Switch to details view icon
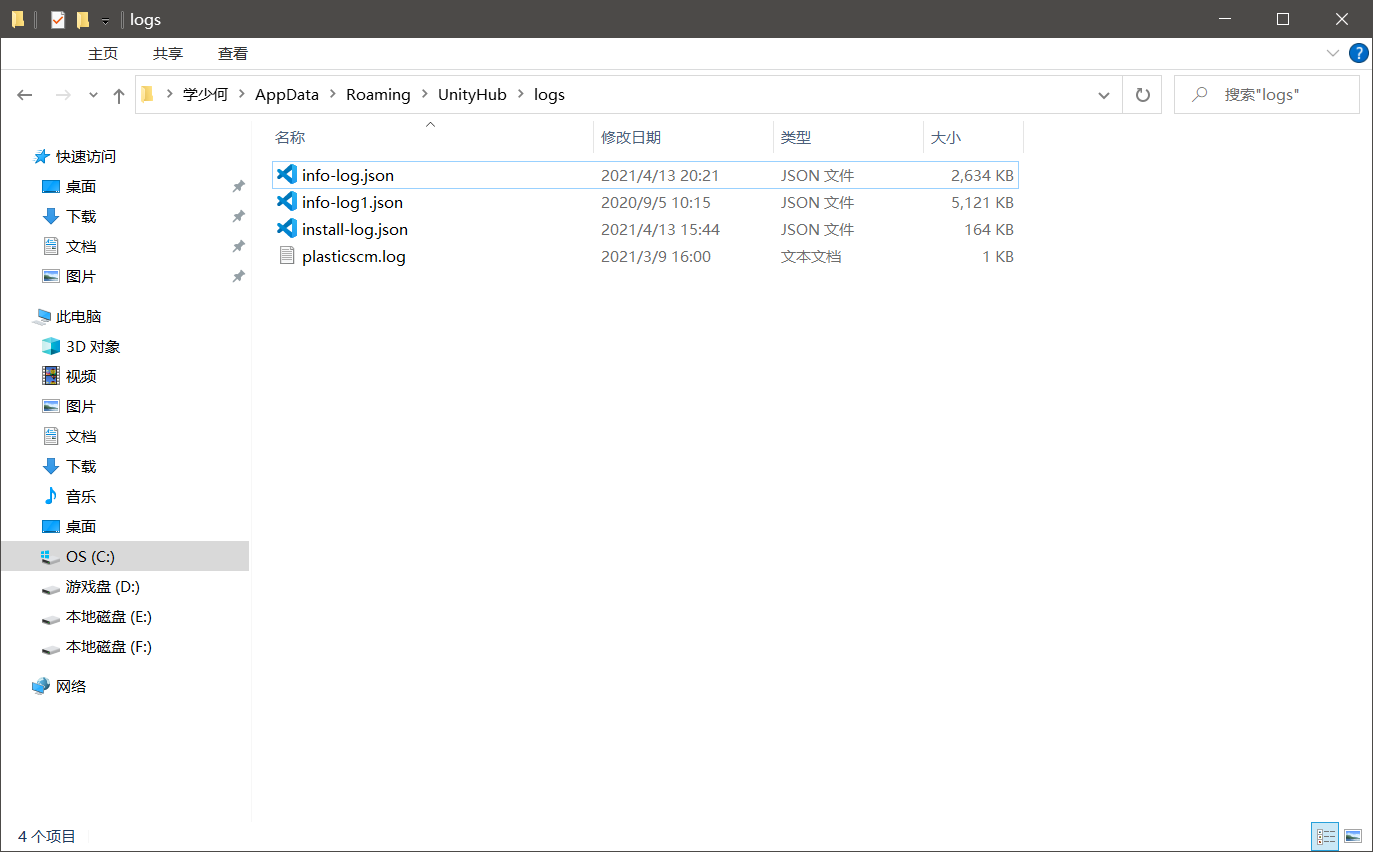The width and height of the screenshot is (1373, 852). pos(1326,836)
